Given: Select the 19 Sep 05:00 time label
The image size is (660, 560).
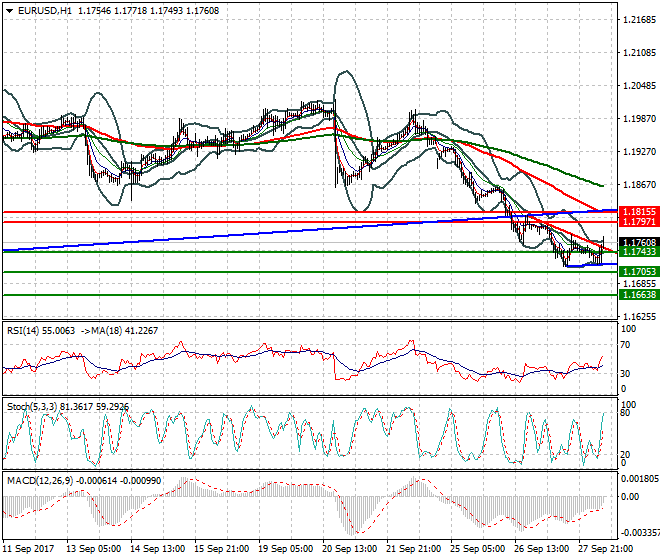Looking at the screenshot, I should point(285,549).
